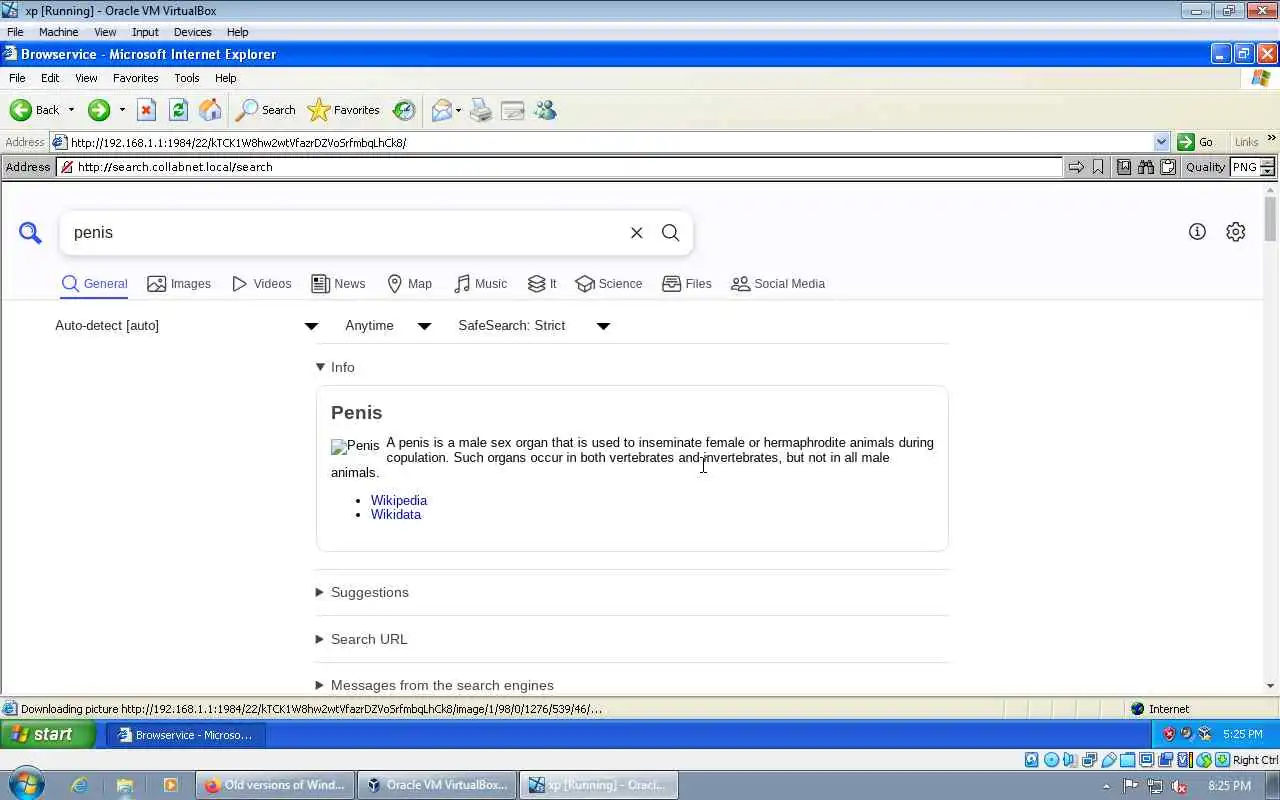Open the IE Search pane

[266, 110]
